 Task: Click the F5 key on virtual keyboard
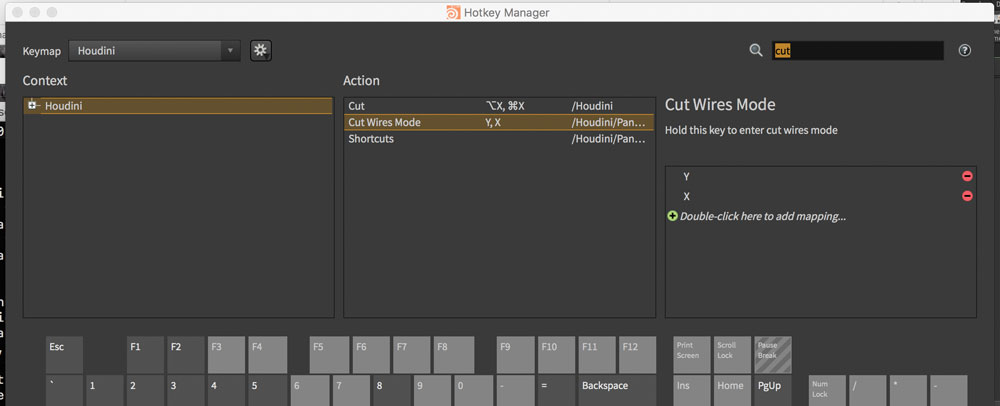point(330,355)
